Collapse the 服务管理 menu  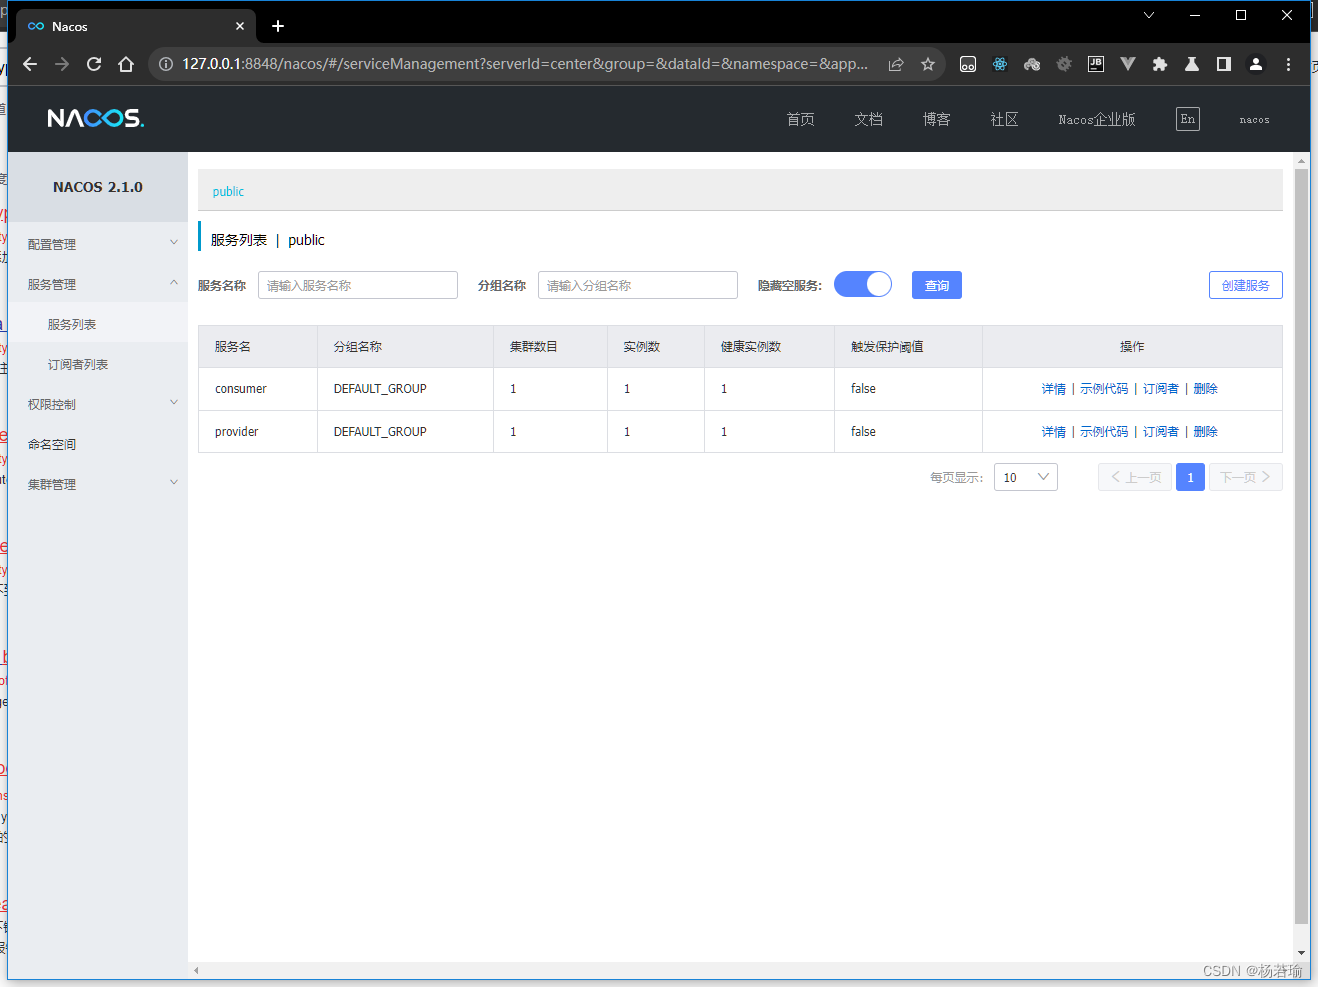tap(98, 284)
